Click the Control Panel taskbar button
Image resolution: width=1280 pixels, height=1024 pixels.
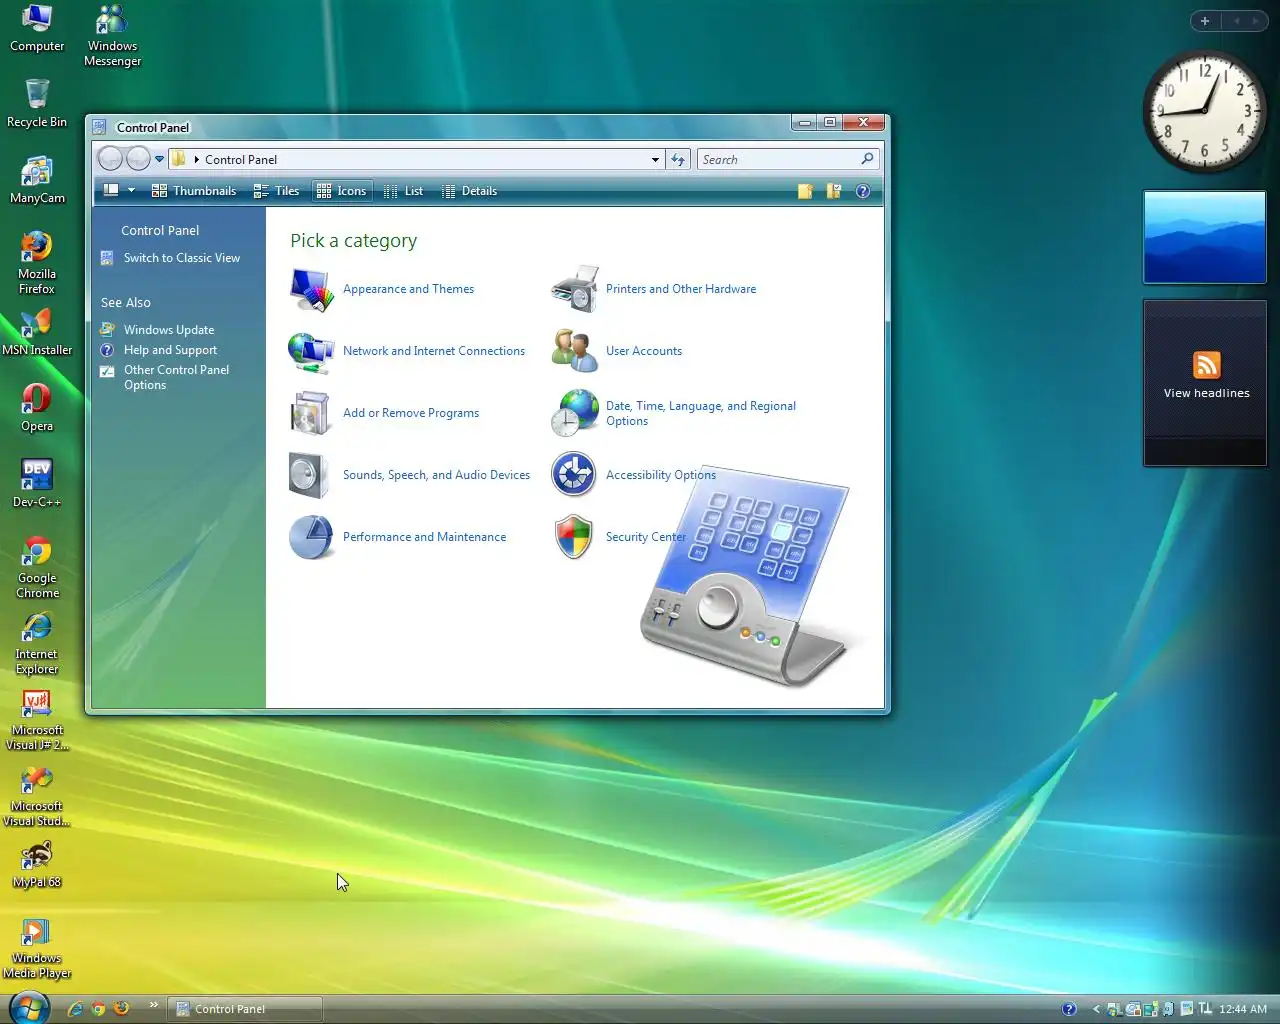[244, 1009]
